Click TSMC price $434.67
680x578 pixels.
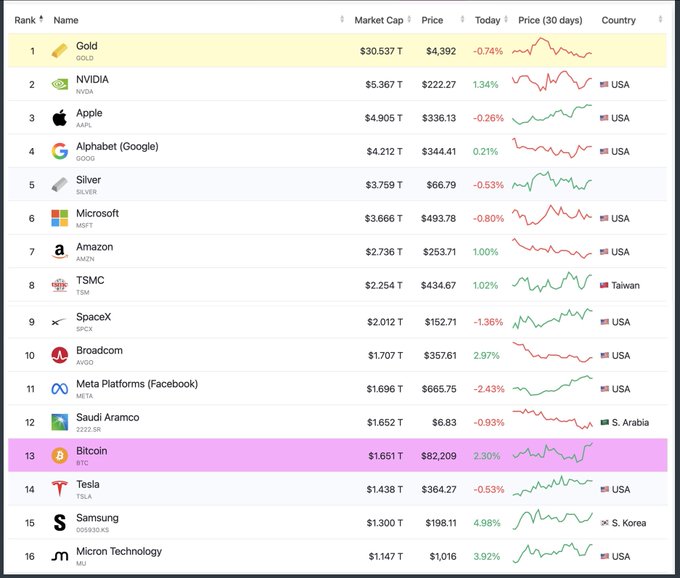point(438,285)
